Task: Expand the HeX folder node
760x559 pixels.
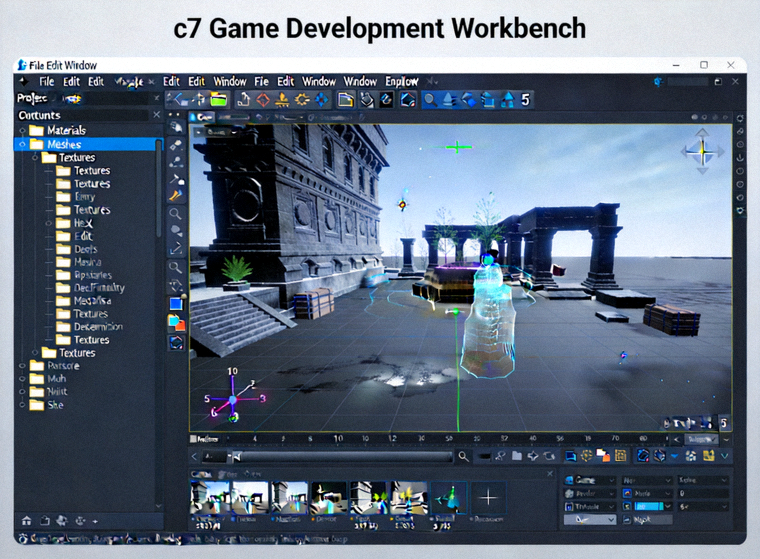Action: [48, 223]
